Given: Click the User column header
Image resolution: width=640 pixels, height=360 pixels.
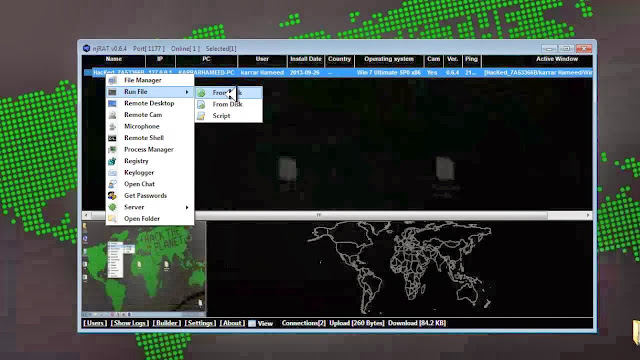Looking at the screenshot, I should pyautogui.click(x=262, y=60).
